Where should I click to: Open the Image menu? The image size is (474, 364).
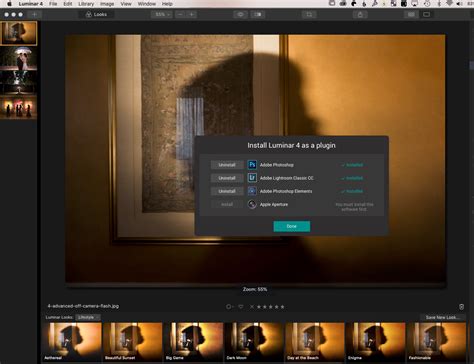tap(107, 4)
